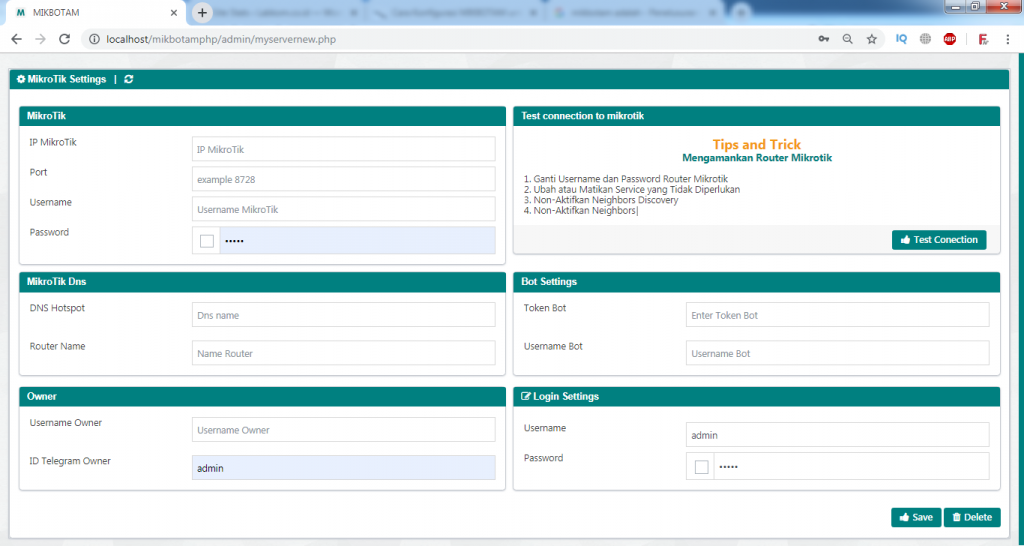
Task: Close the MIKBOTAM tab
Action: [x=174, y=12]
